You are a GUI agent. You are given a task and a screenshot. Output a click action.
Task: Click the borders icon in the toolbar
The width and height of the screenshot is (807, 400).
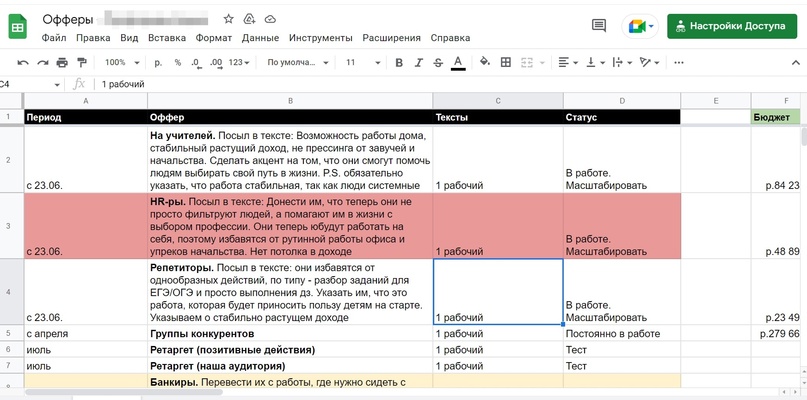coord(505,62)
